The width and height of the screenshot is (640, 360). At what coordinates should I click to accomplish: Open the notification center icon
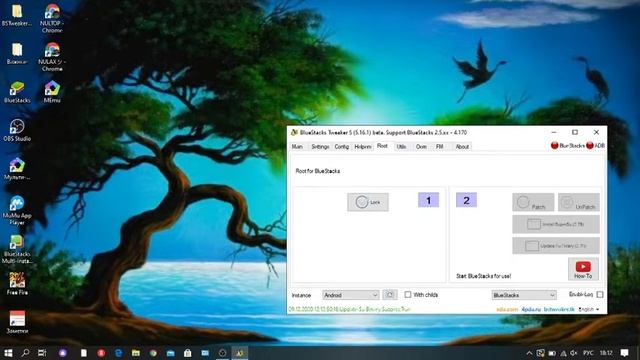point(624,353)
